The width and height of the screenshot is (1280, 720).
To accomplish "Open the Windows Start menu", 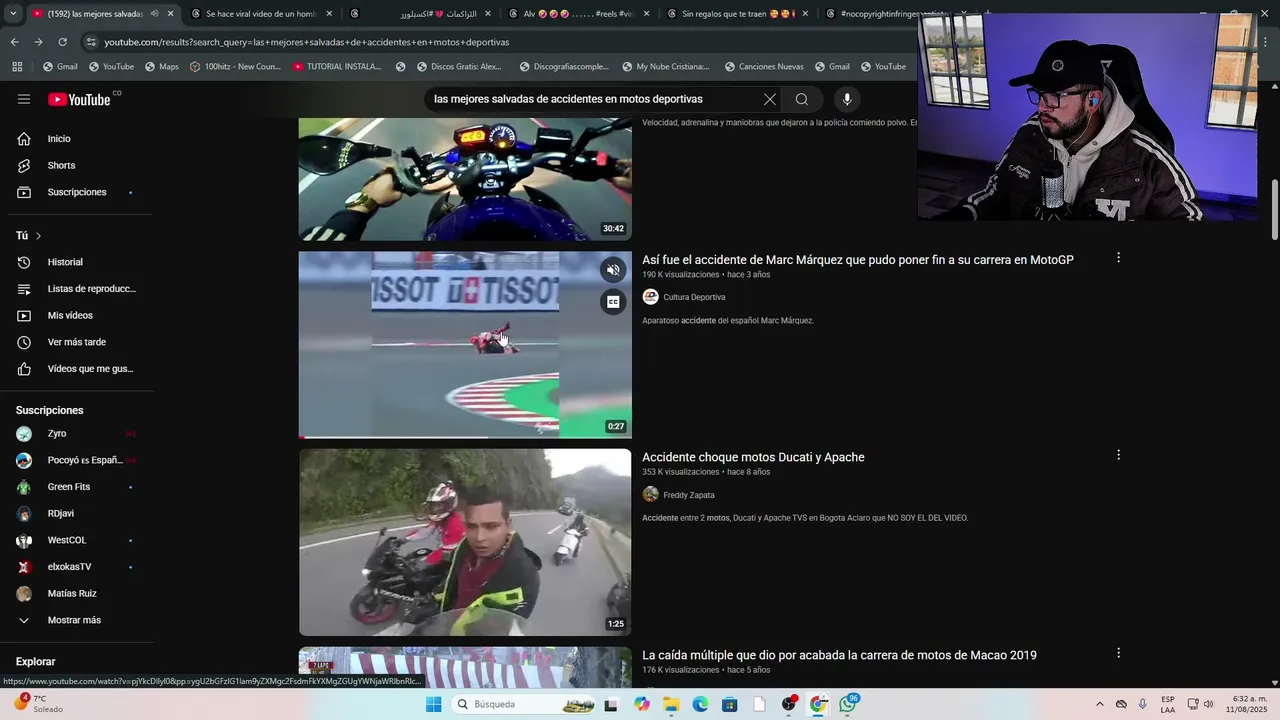I will coord(433,704).
